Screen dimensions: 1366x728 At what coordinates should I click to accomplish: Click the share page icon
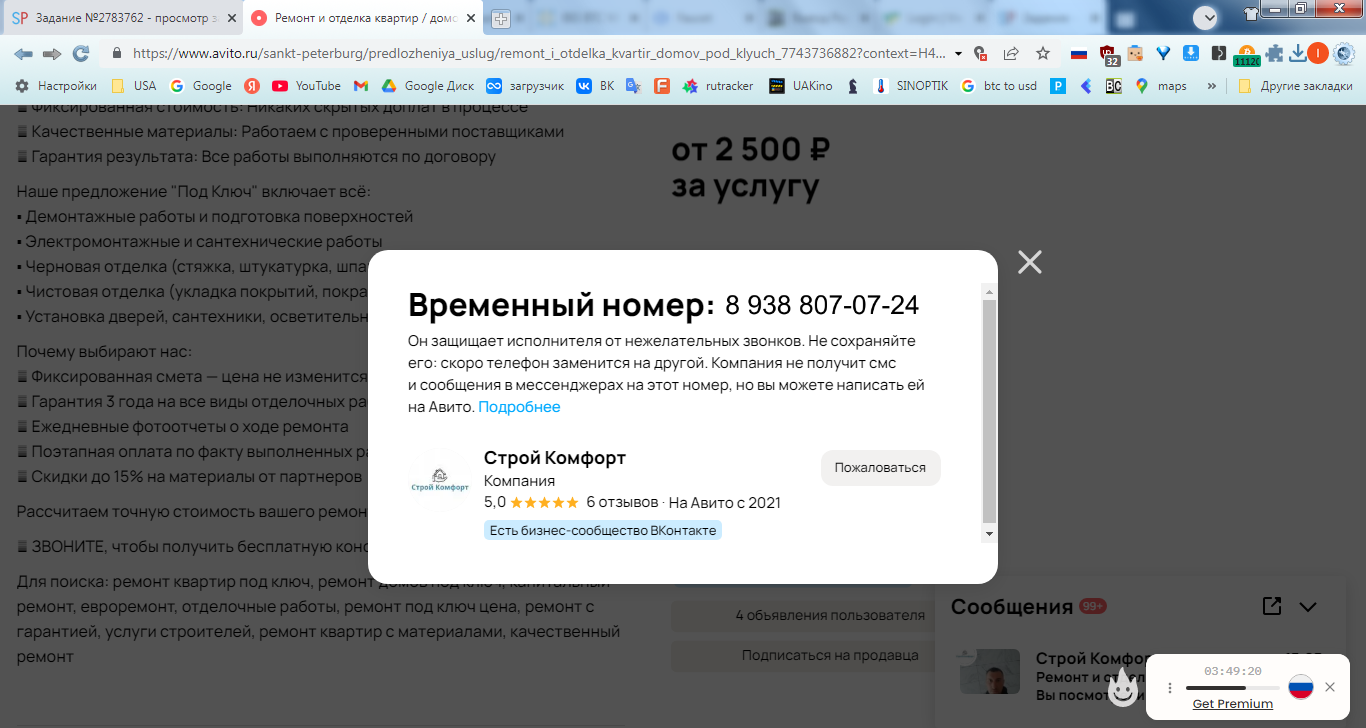(x=1011, y=53)
